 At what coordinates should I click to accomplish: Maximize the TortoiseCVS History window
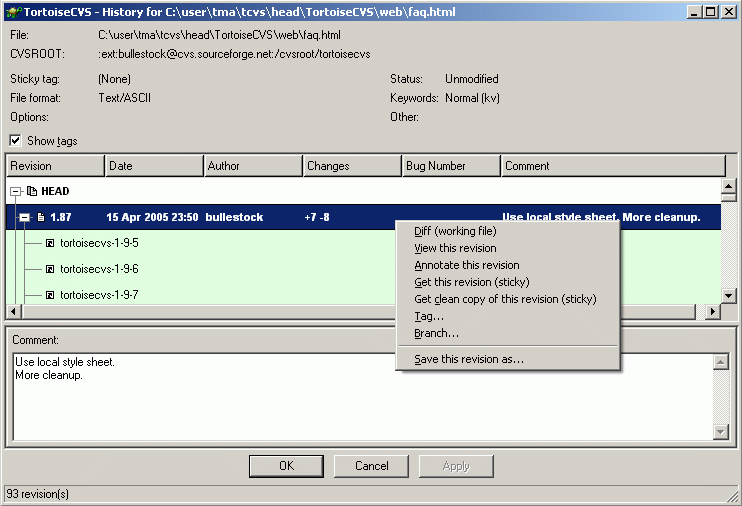[711, 12]
